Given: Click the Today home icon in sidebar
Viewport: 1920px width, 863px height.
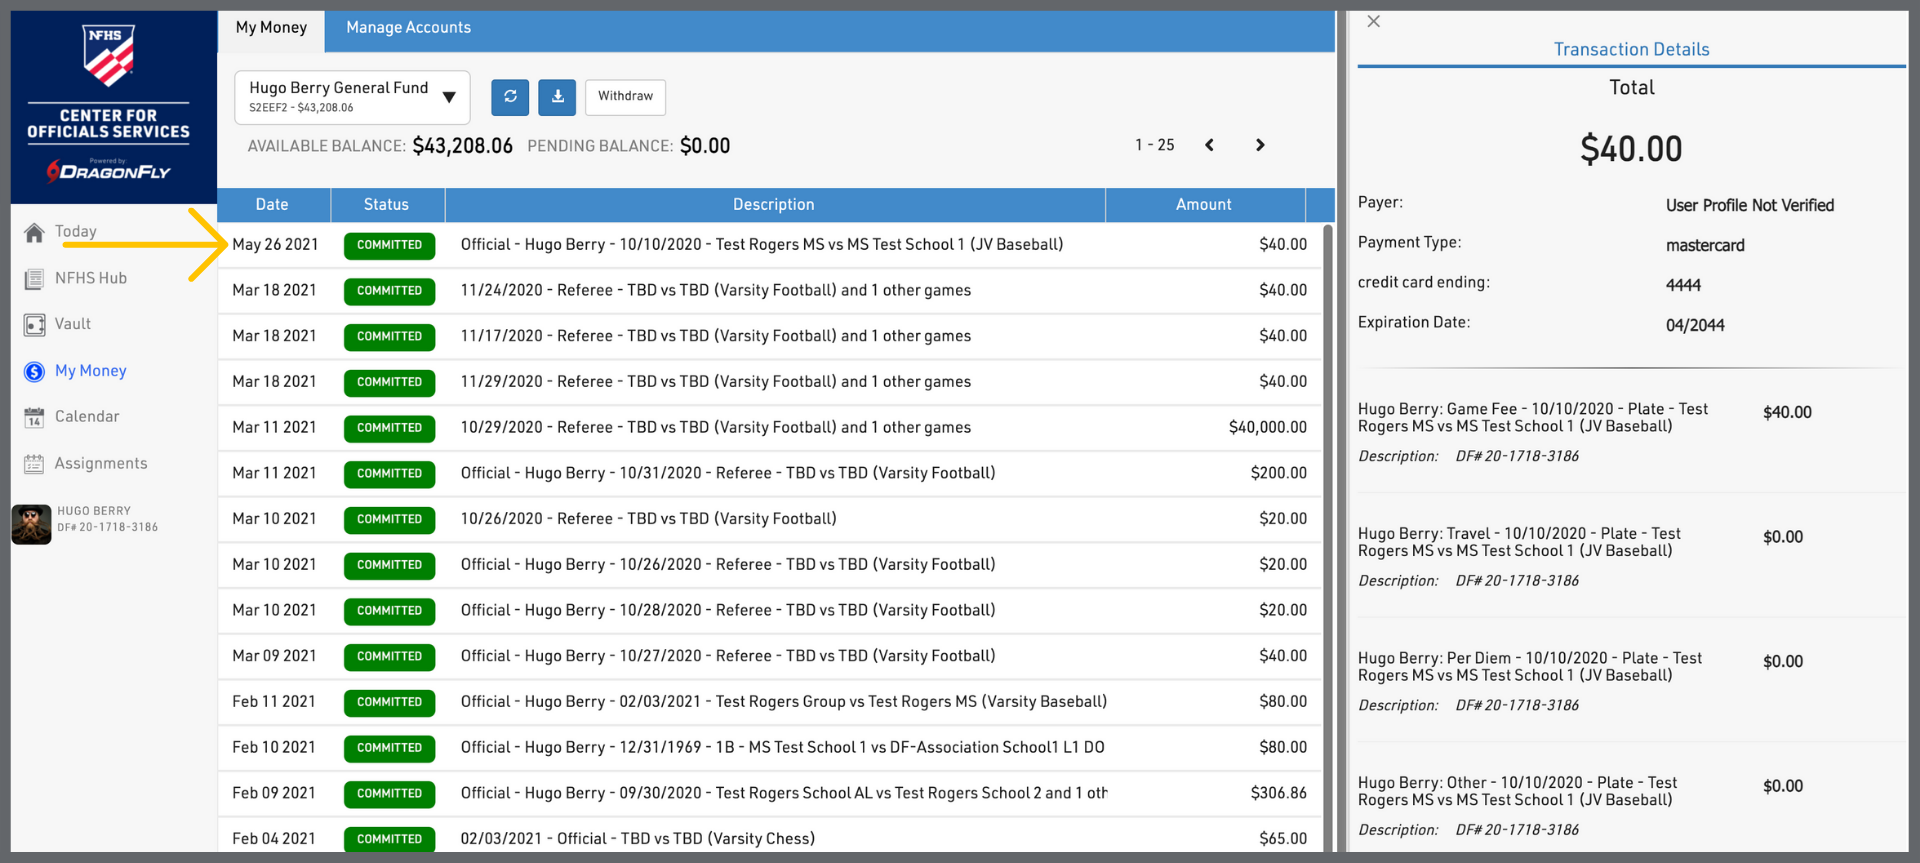Looking at the screenshot, I should pyautogui.click(x=34, y=233).
